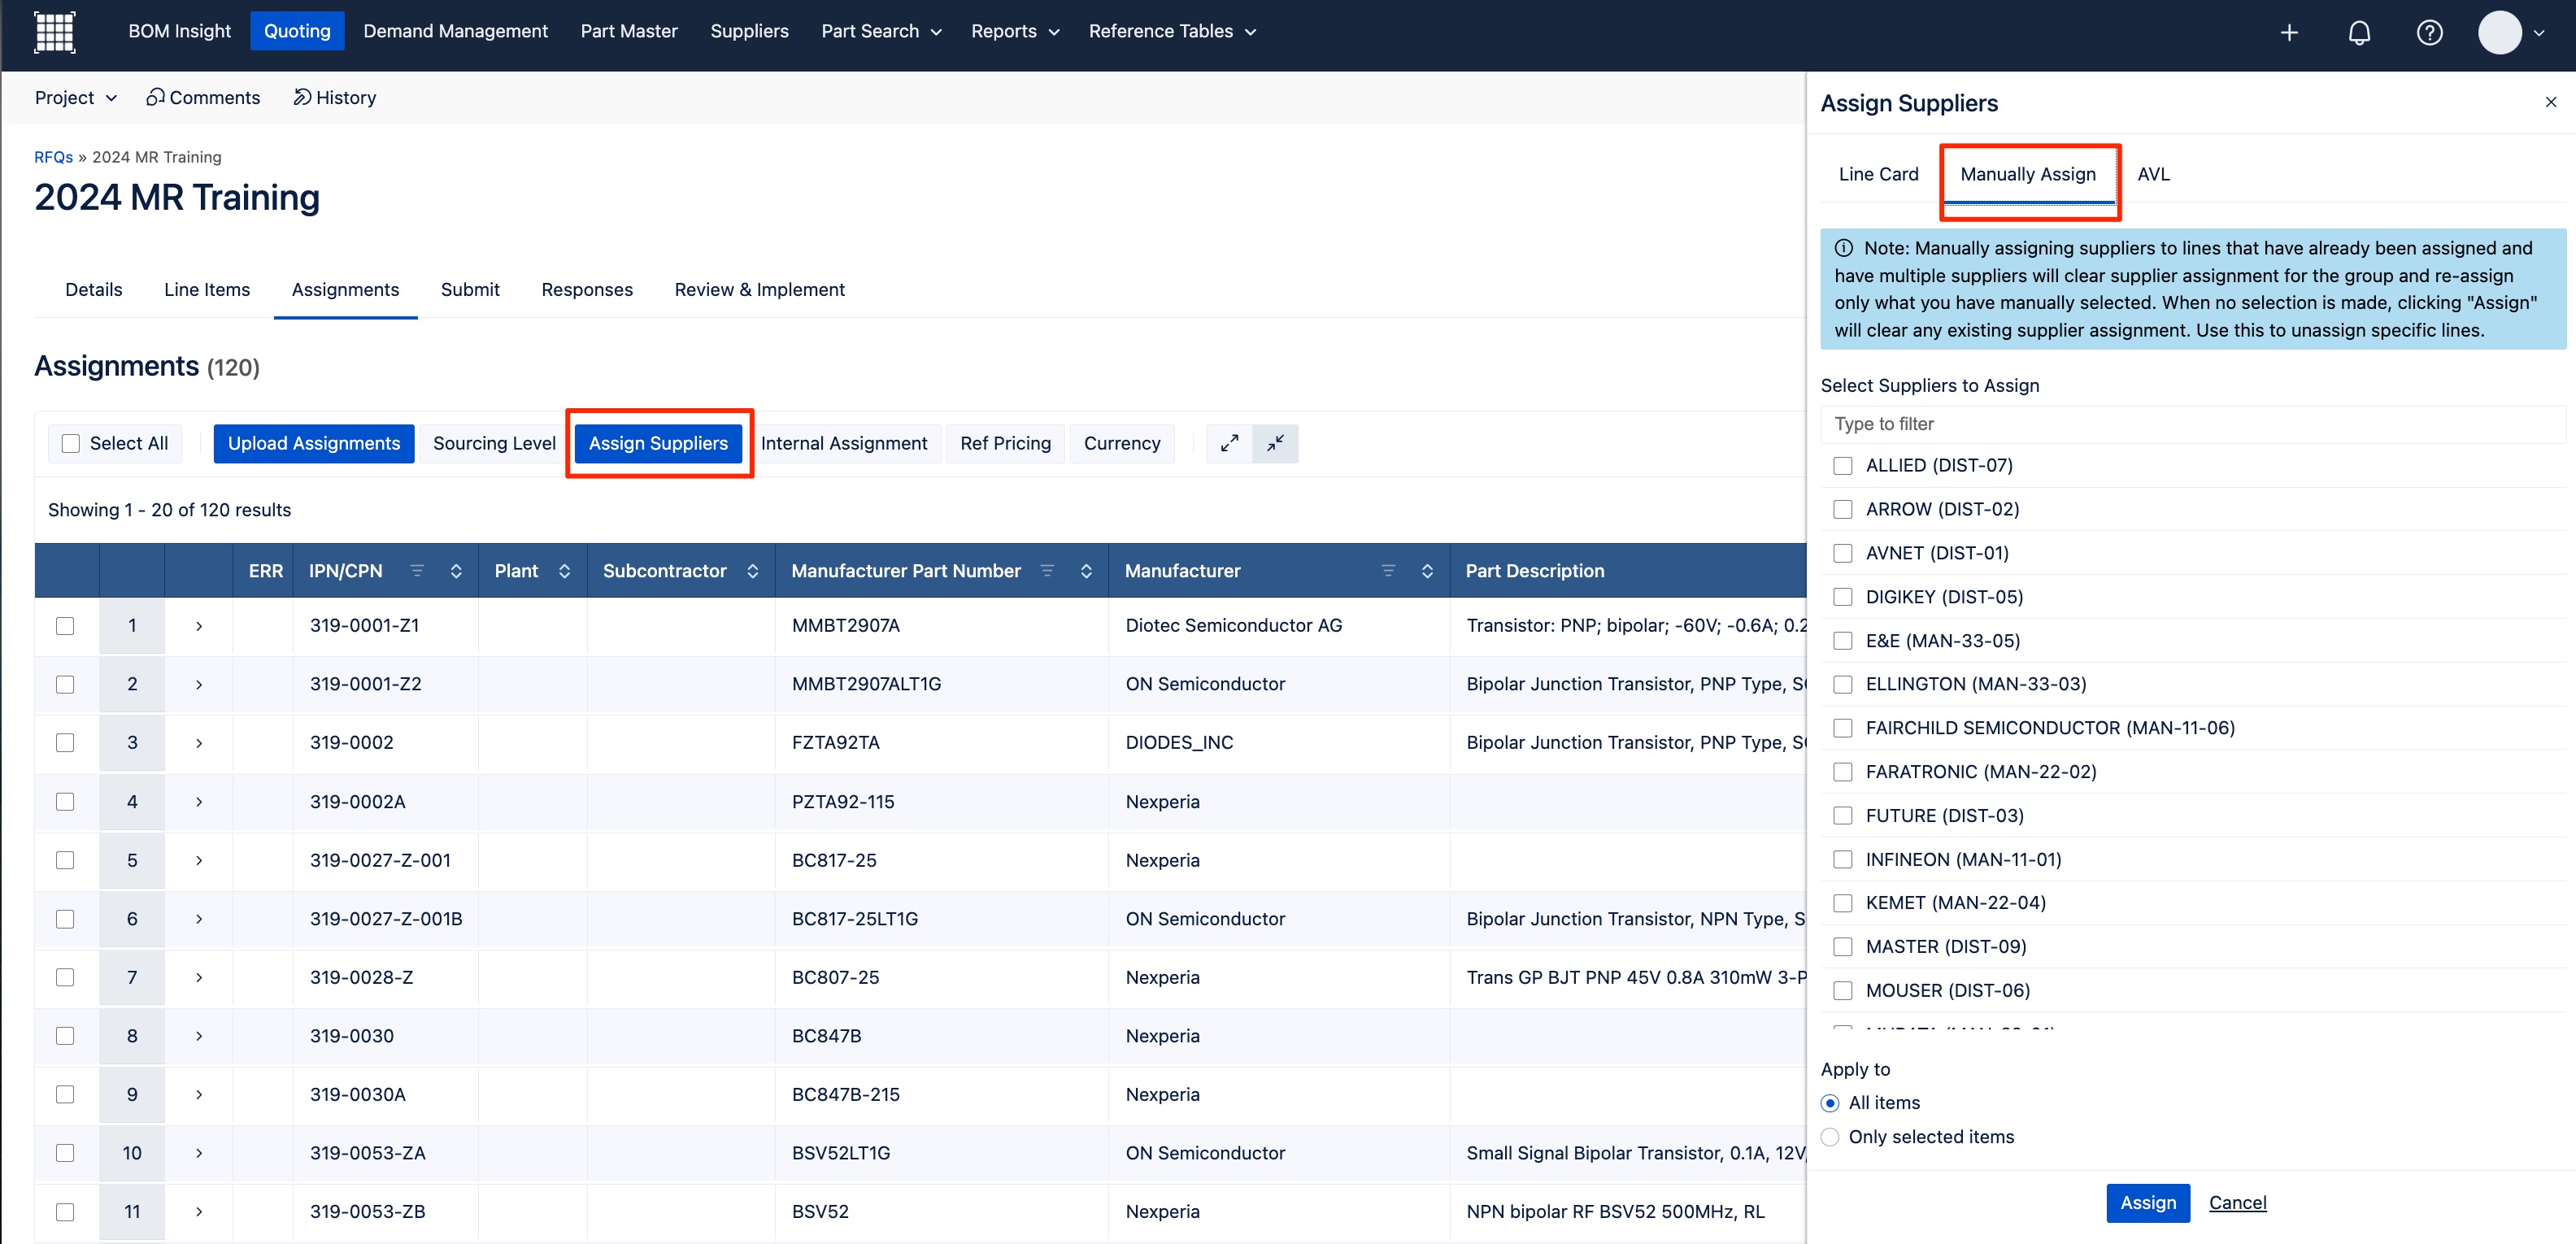Open the Reference Tables dropdown
Viewport: 2576px width, 1244px height.
click(x=1172, y=31)
